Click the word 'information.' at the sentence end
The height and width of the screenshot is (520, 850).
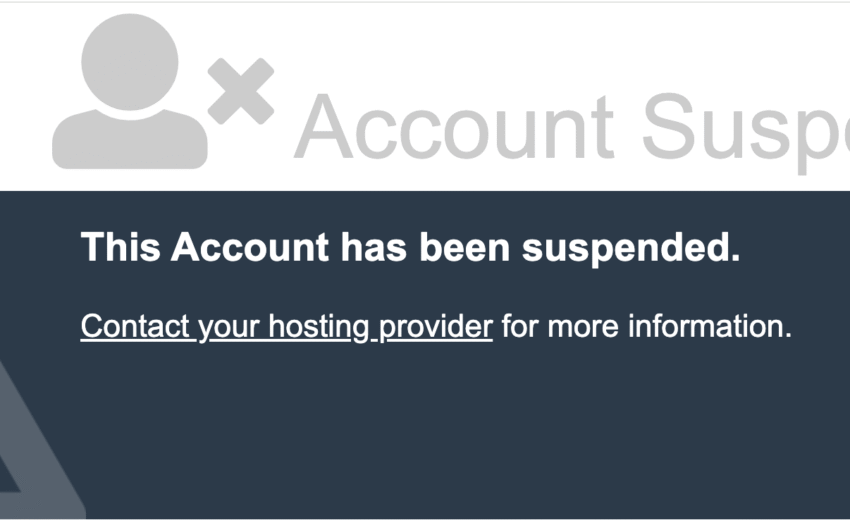pos(710,326)
